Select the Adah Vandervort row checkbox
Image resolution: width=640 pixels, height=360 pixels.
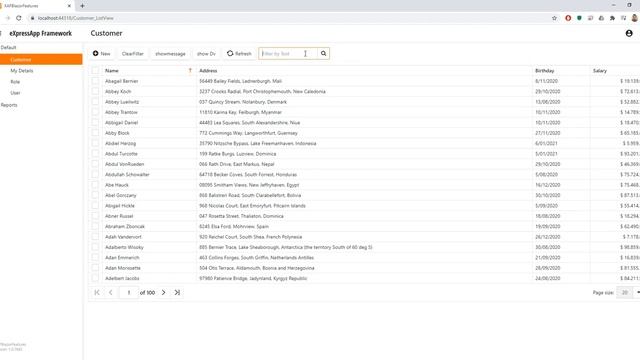click(x=95, y=237)
